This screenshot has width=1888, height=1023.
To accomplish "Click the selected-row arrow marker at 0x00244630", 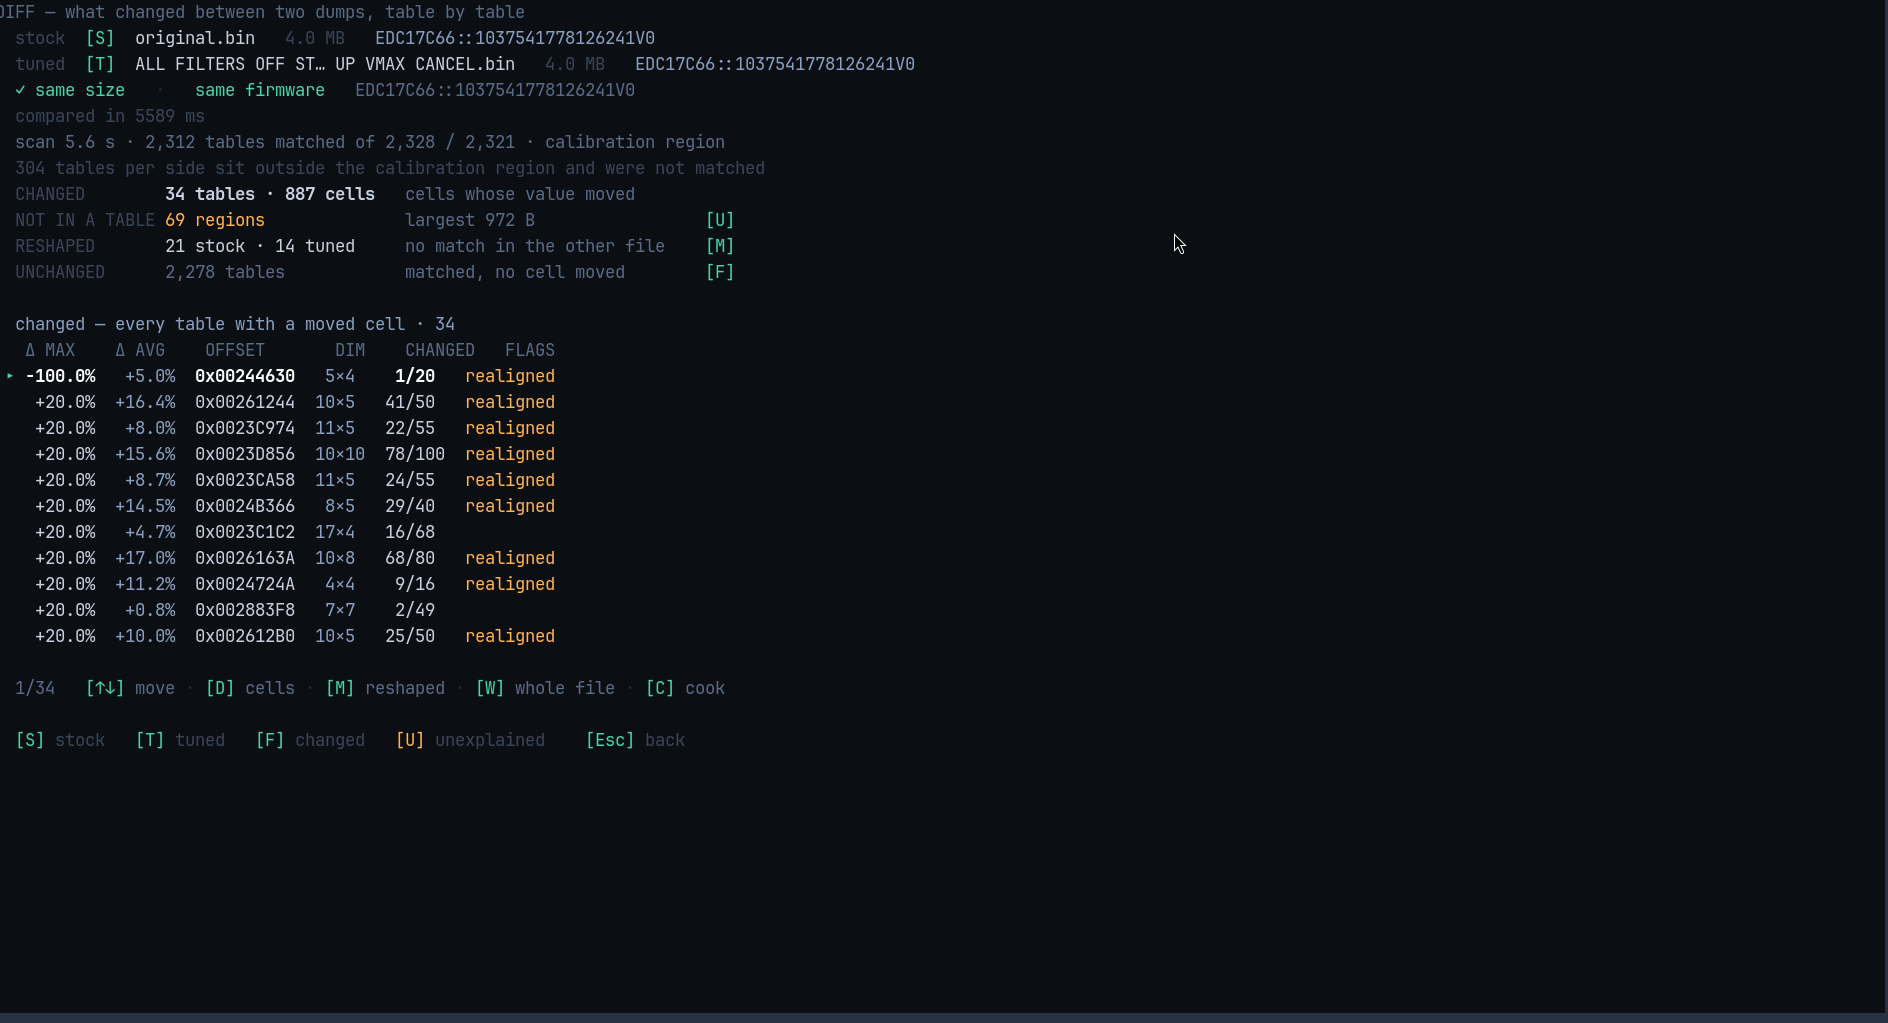I will click(x=10, y=376).
